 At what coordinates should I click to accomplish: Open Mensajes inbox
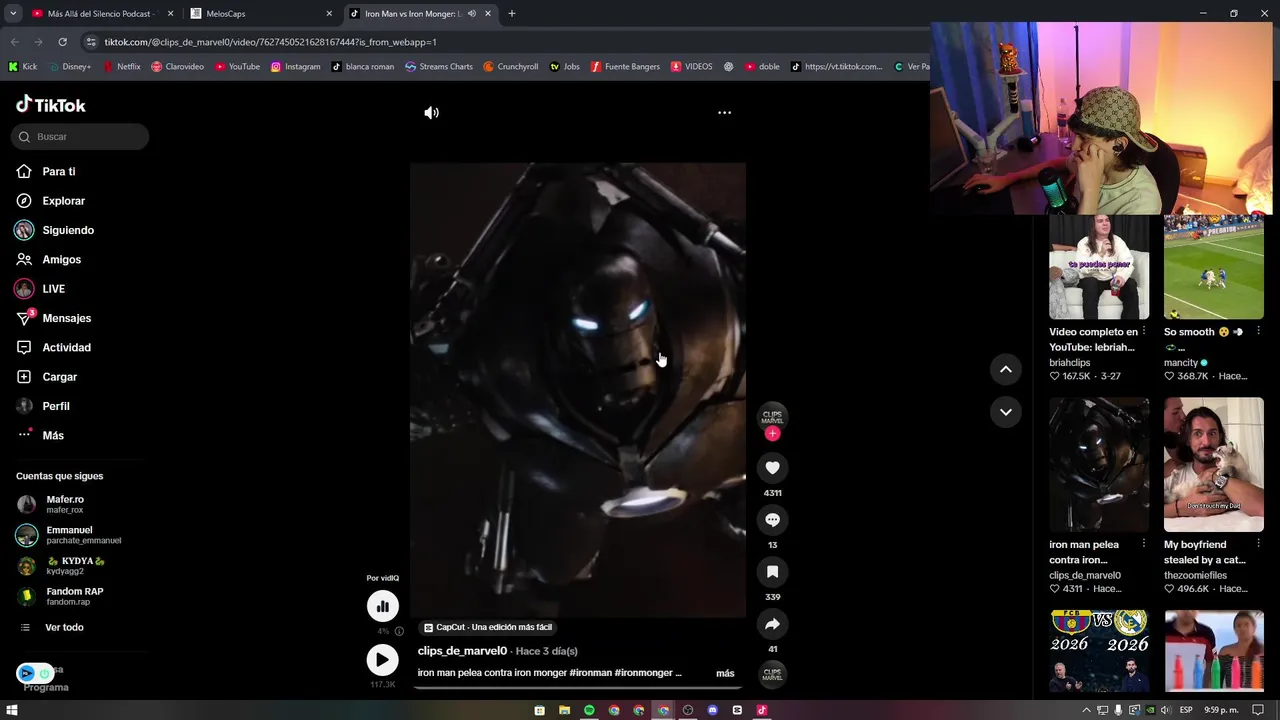[66, 318]
